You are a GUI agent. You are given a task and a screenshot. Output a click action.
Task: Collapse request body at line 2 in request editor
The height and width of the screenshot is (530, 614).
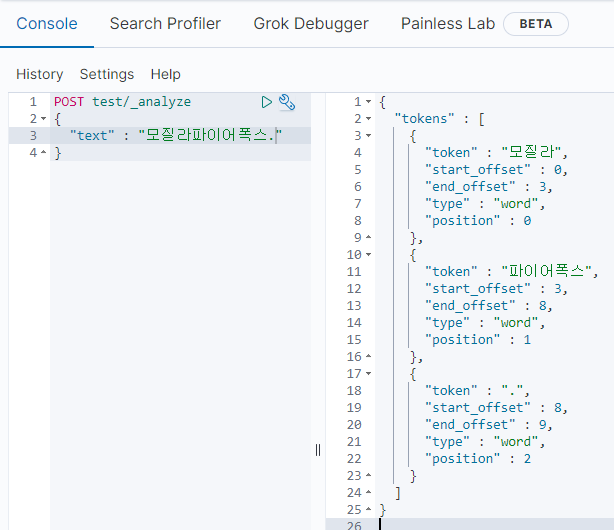tap(42, 119)
